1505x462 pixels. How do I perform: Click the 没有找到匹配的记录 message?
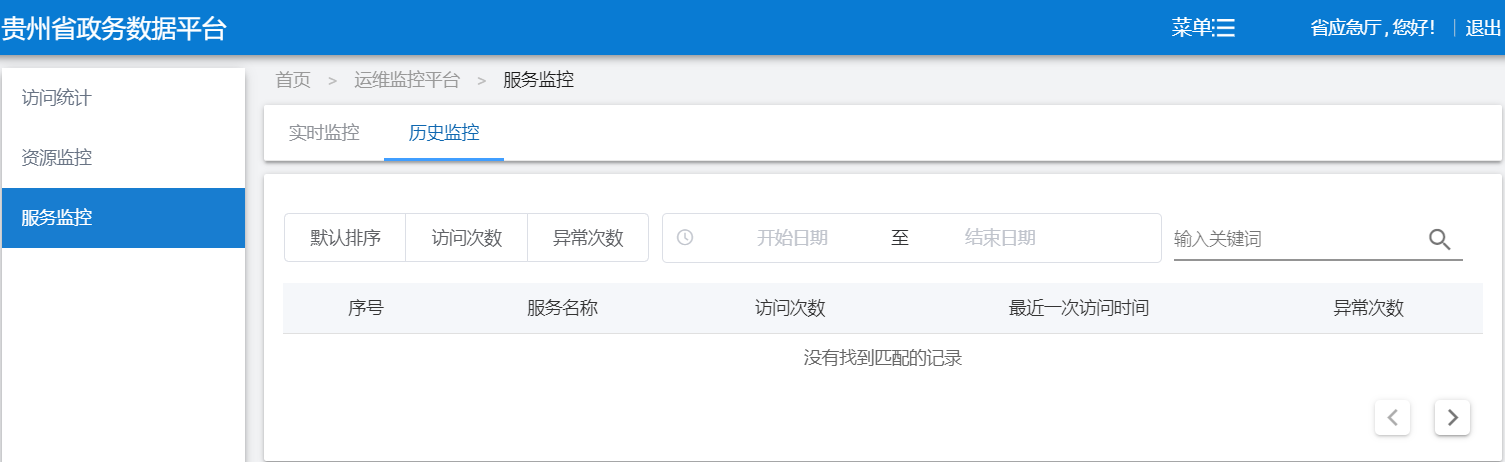click(883, 358)
